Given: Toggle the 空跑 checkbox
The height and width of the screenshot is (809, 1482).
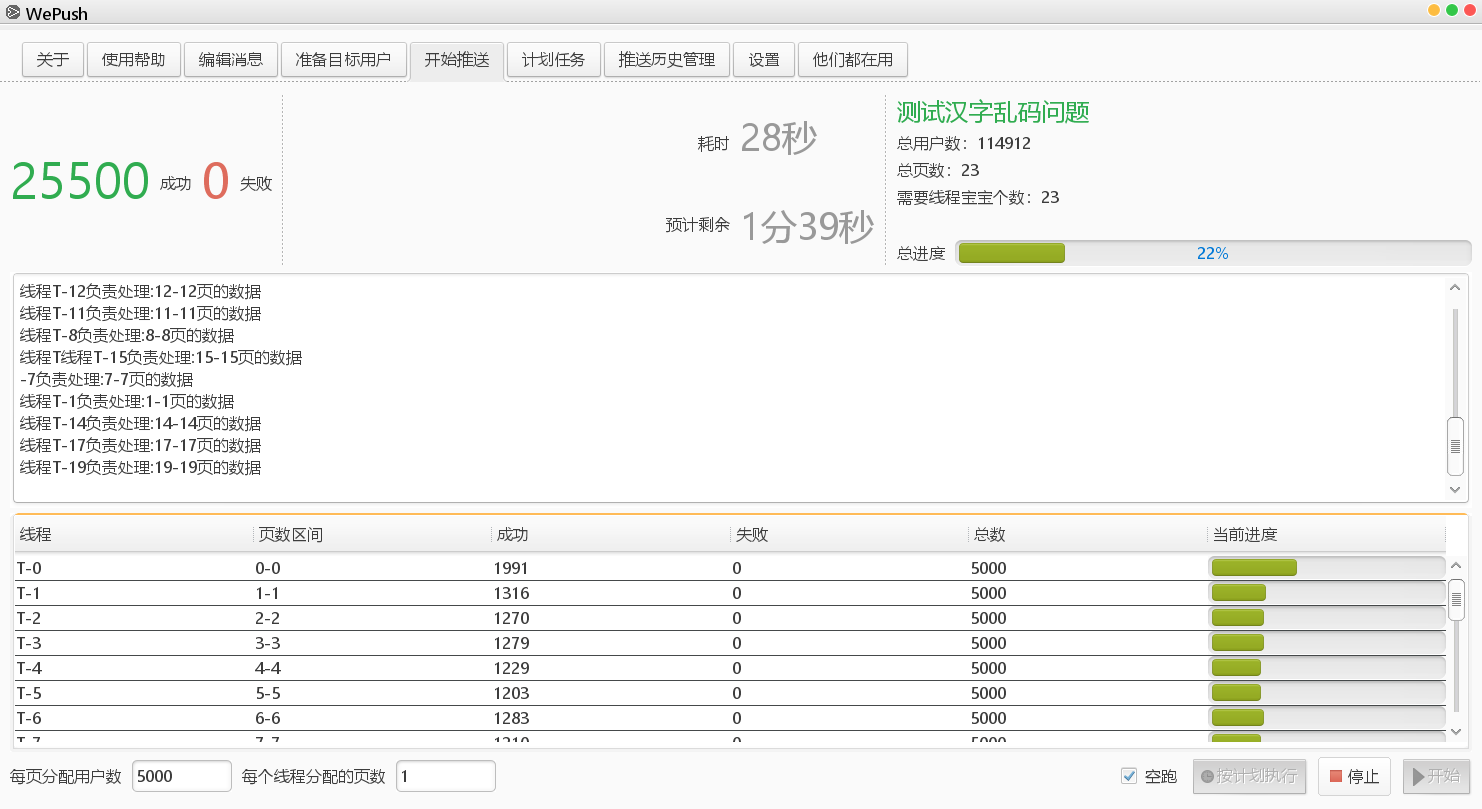Looking at the screenshot, I should coord(1129,776).
